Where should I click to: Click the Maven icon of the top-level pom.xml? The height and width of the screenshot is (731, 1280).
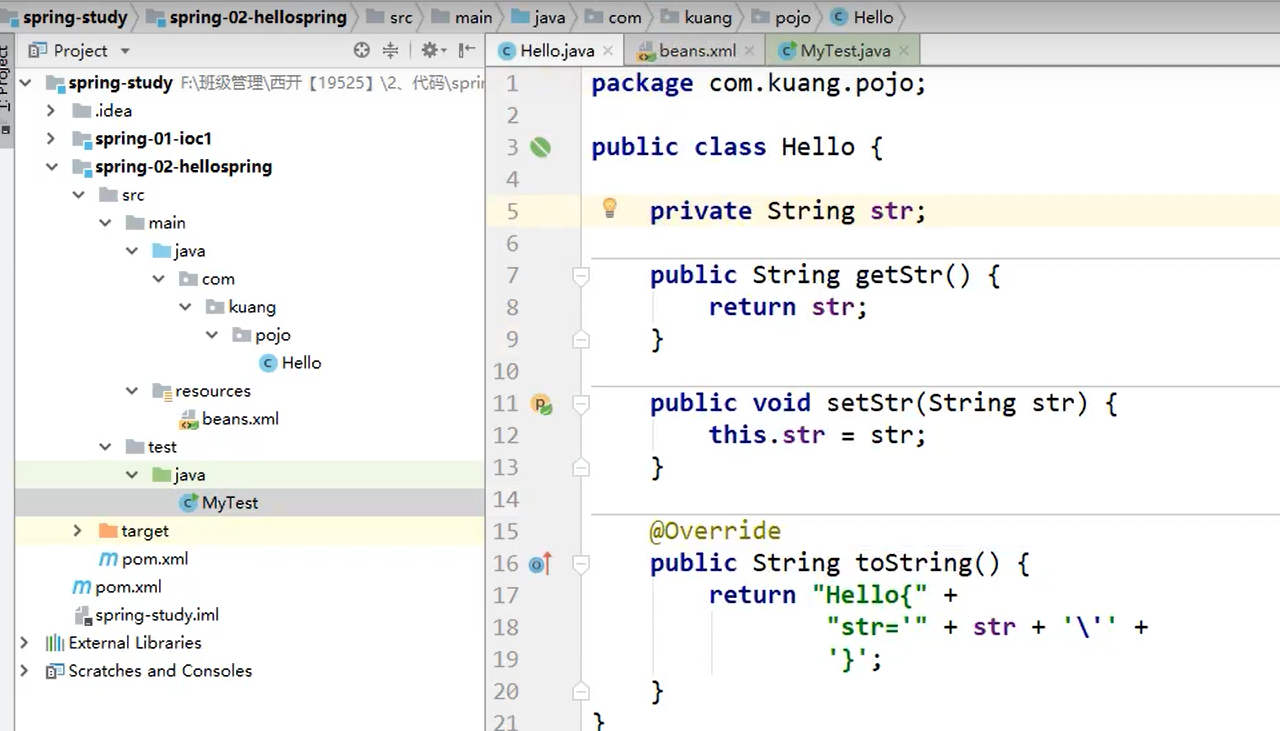[81, 587]
